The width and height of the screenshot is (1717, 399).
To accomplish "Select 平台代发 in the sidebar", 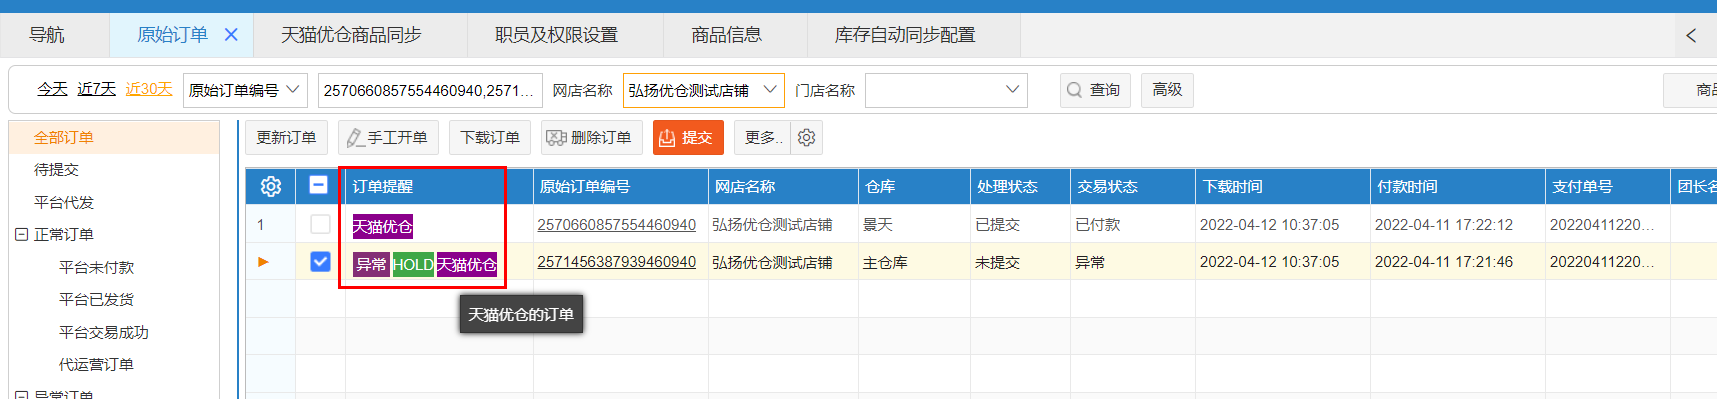I will click(64, 202).
